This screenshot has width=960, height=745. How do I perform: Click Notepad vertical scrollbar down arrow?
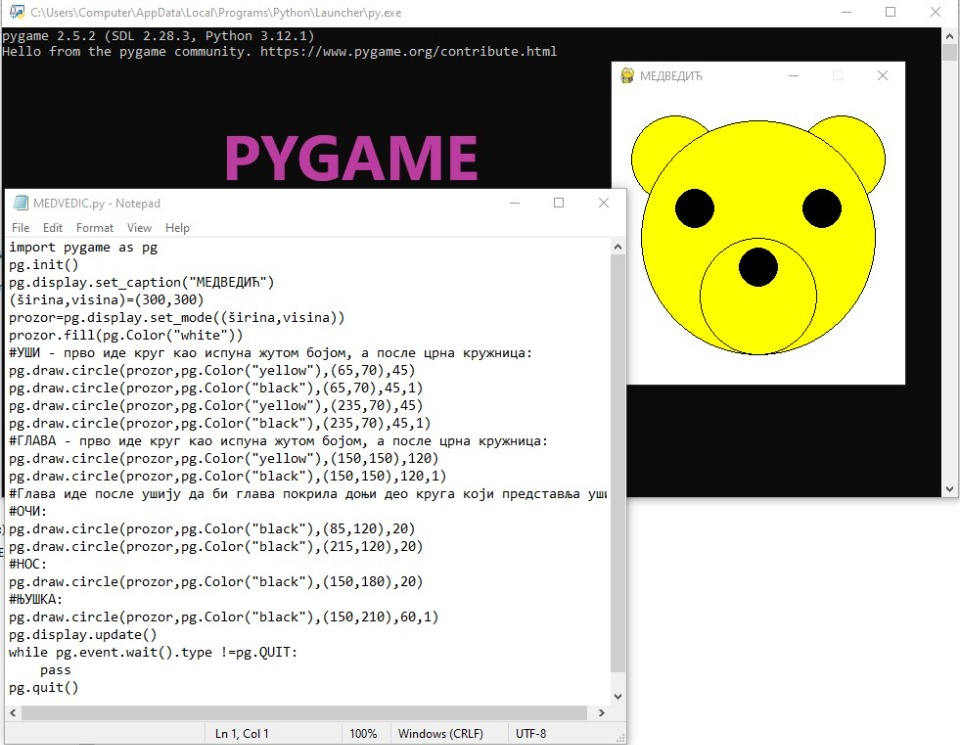pyautogui.click(x=618, y=696)
